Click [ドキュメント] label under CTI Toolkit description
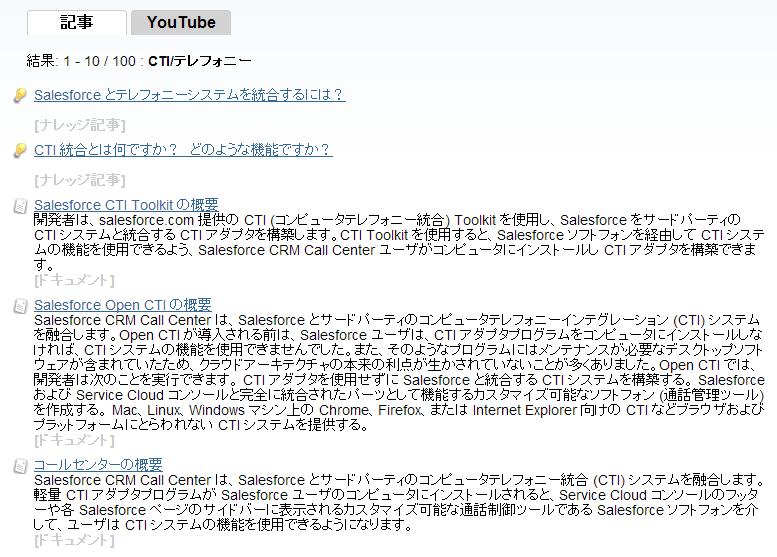The image size is (777, 557). tap(74, 280)
